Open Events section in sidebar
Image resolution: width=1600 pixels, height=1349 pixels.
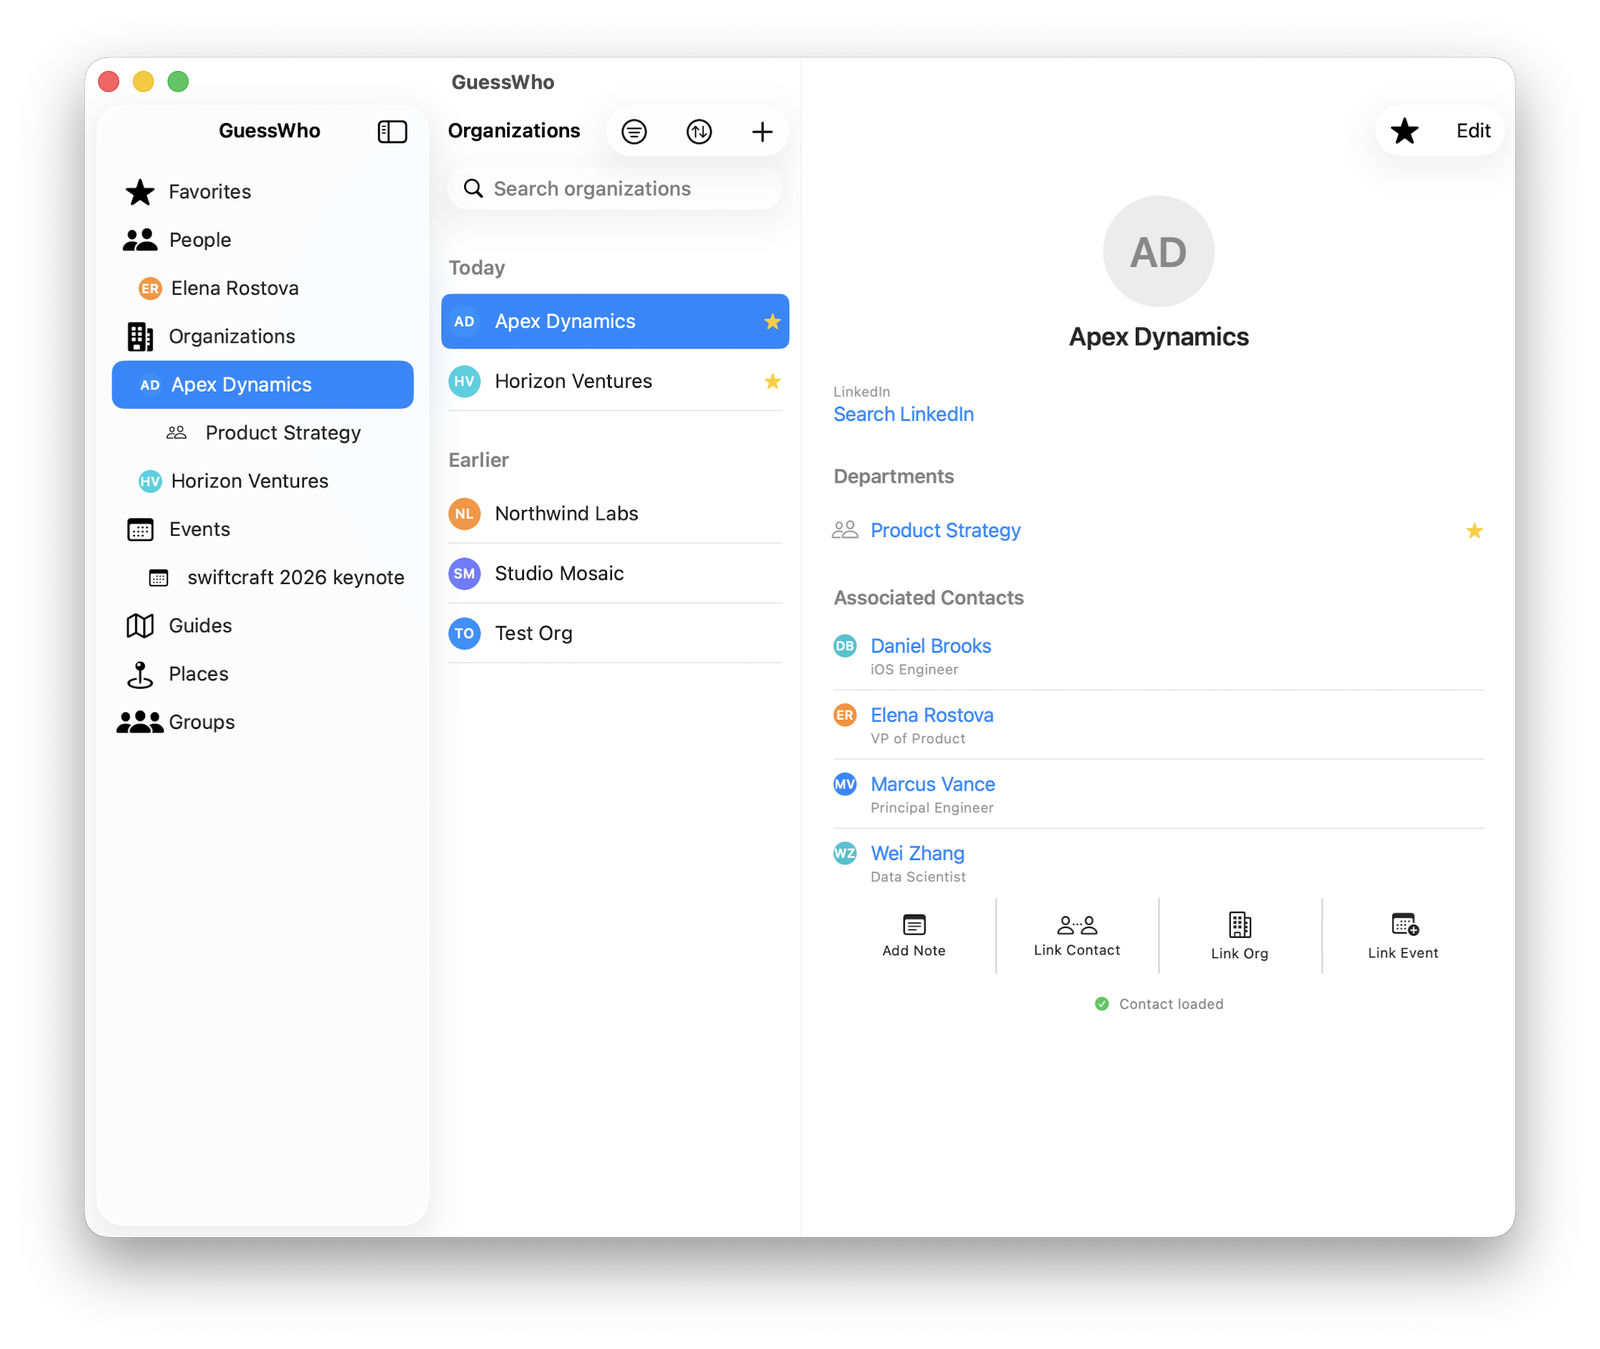tap(263, 529)
